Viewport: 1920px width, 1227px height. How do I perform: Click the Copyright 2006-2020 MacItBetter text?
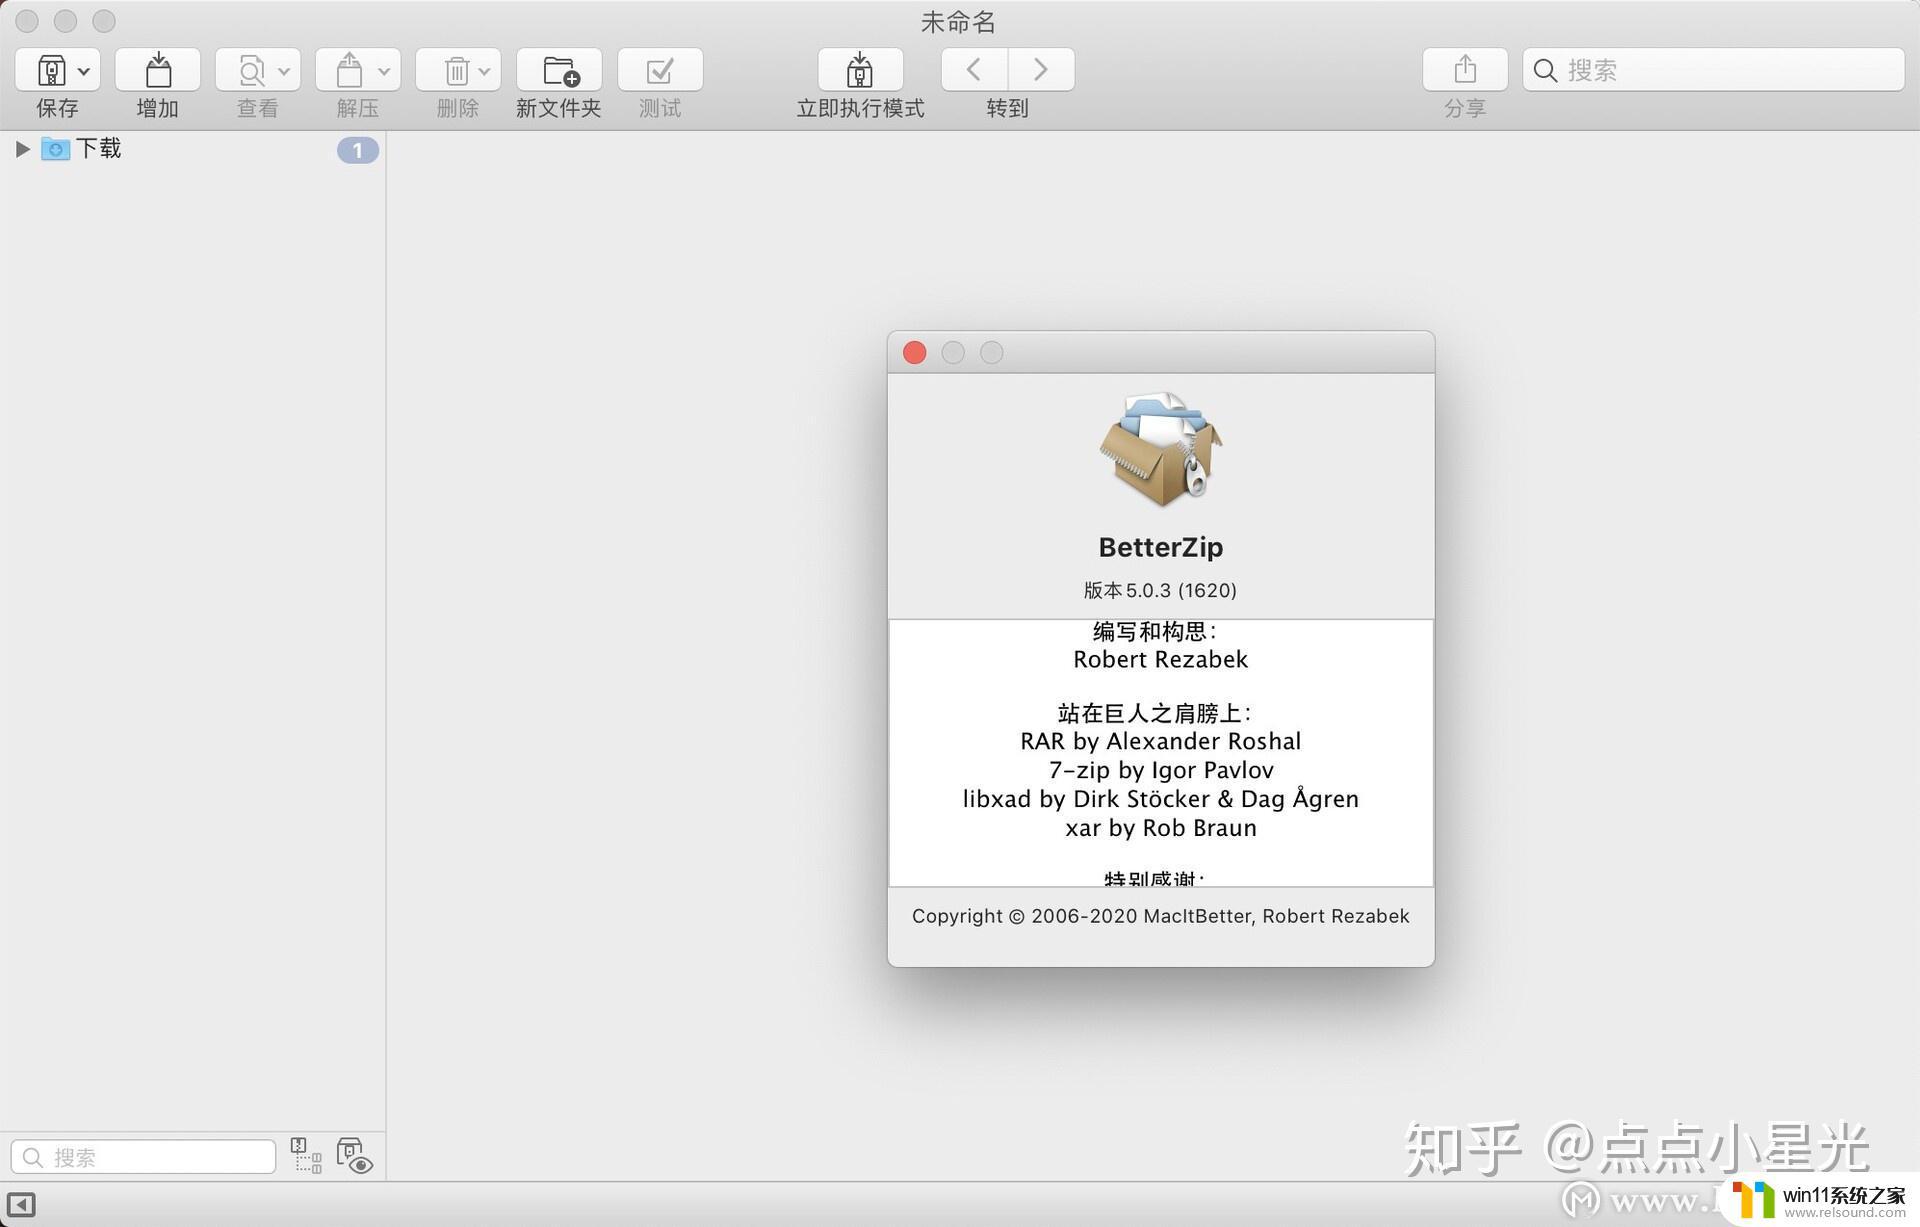1161,916
